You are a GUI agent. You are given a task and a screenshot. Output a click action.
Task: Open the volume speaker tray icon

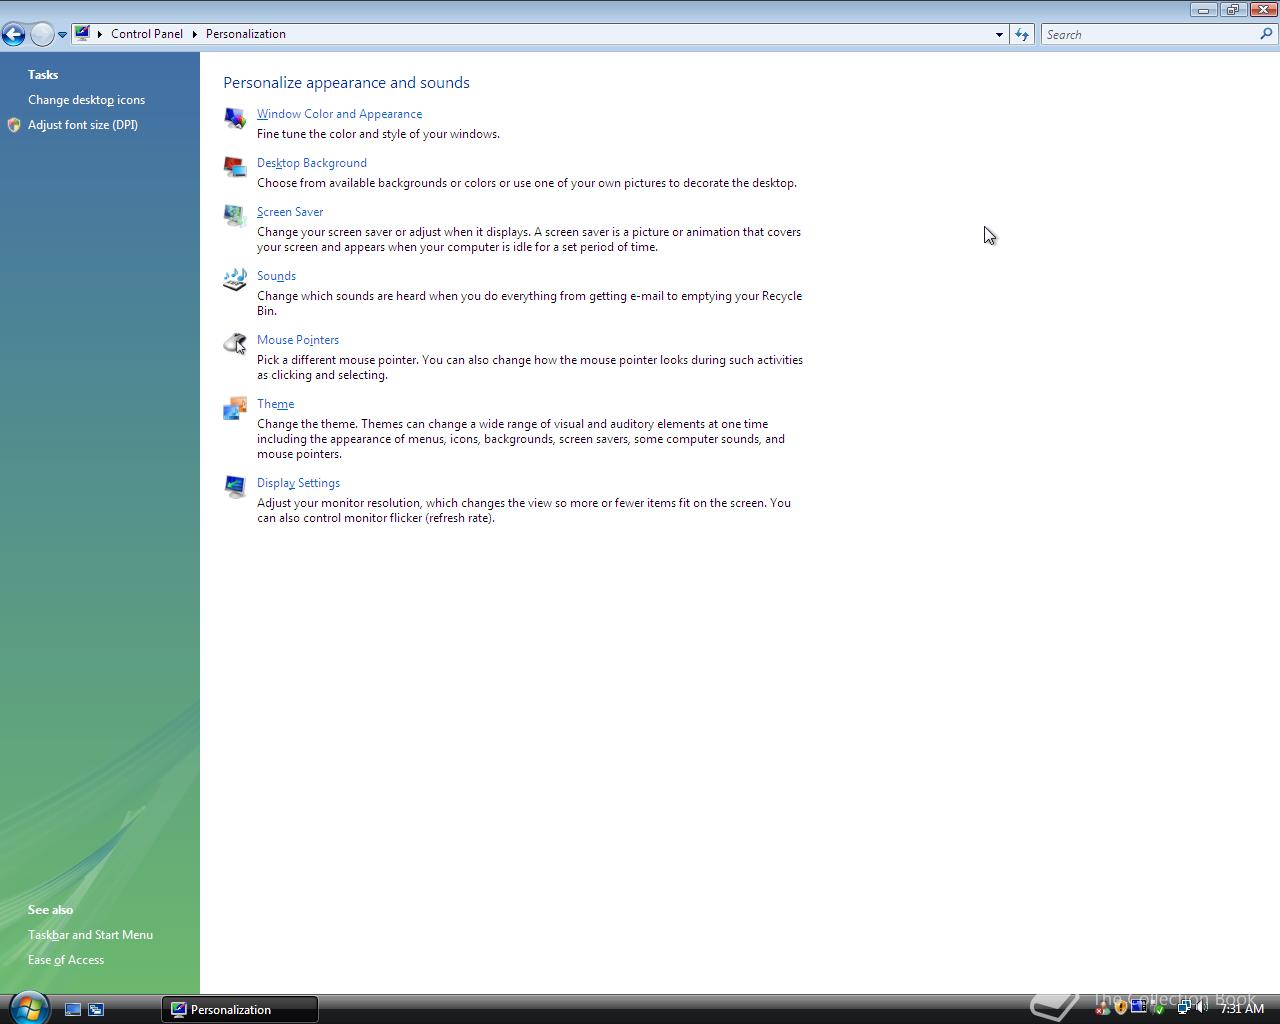[x=1201, y=1007]
